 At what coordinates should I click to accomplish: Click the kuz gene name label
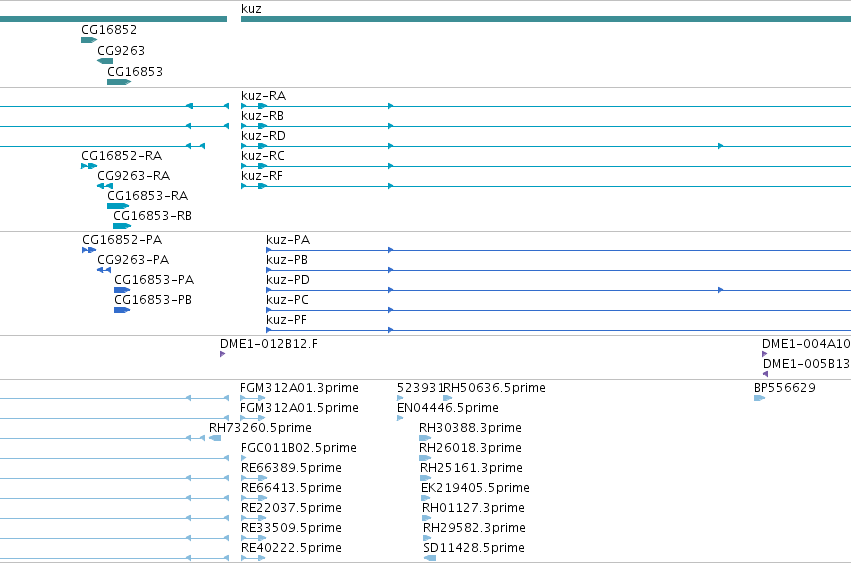coord(251,9)
